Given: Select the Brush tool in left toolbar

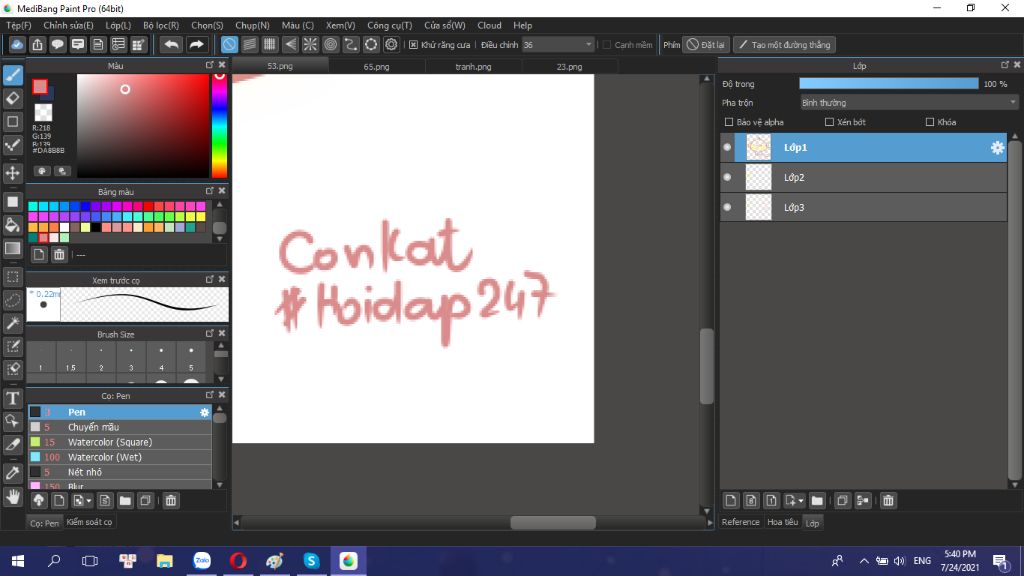Looking at the screenshot, I should [x=12, y=75].
